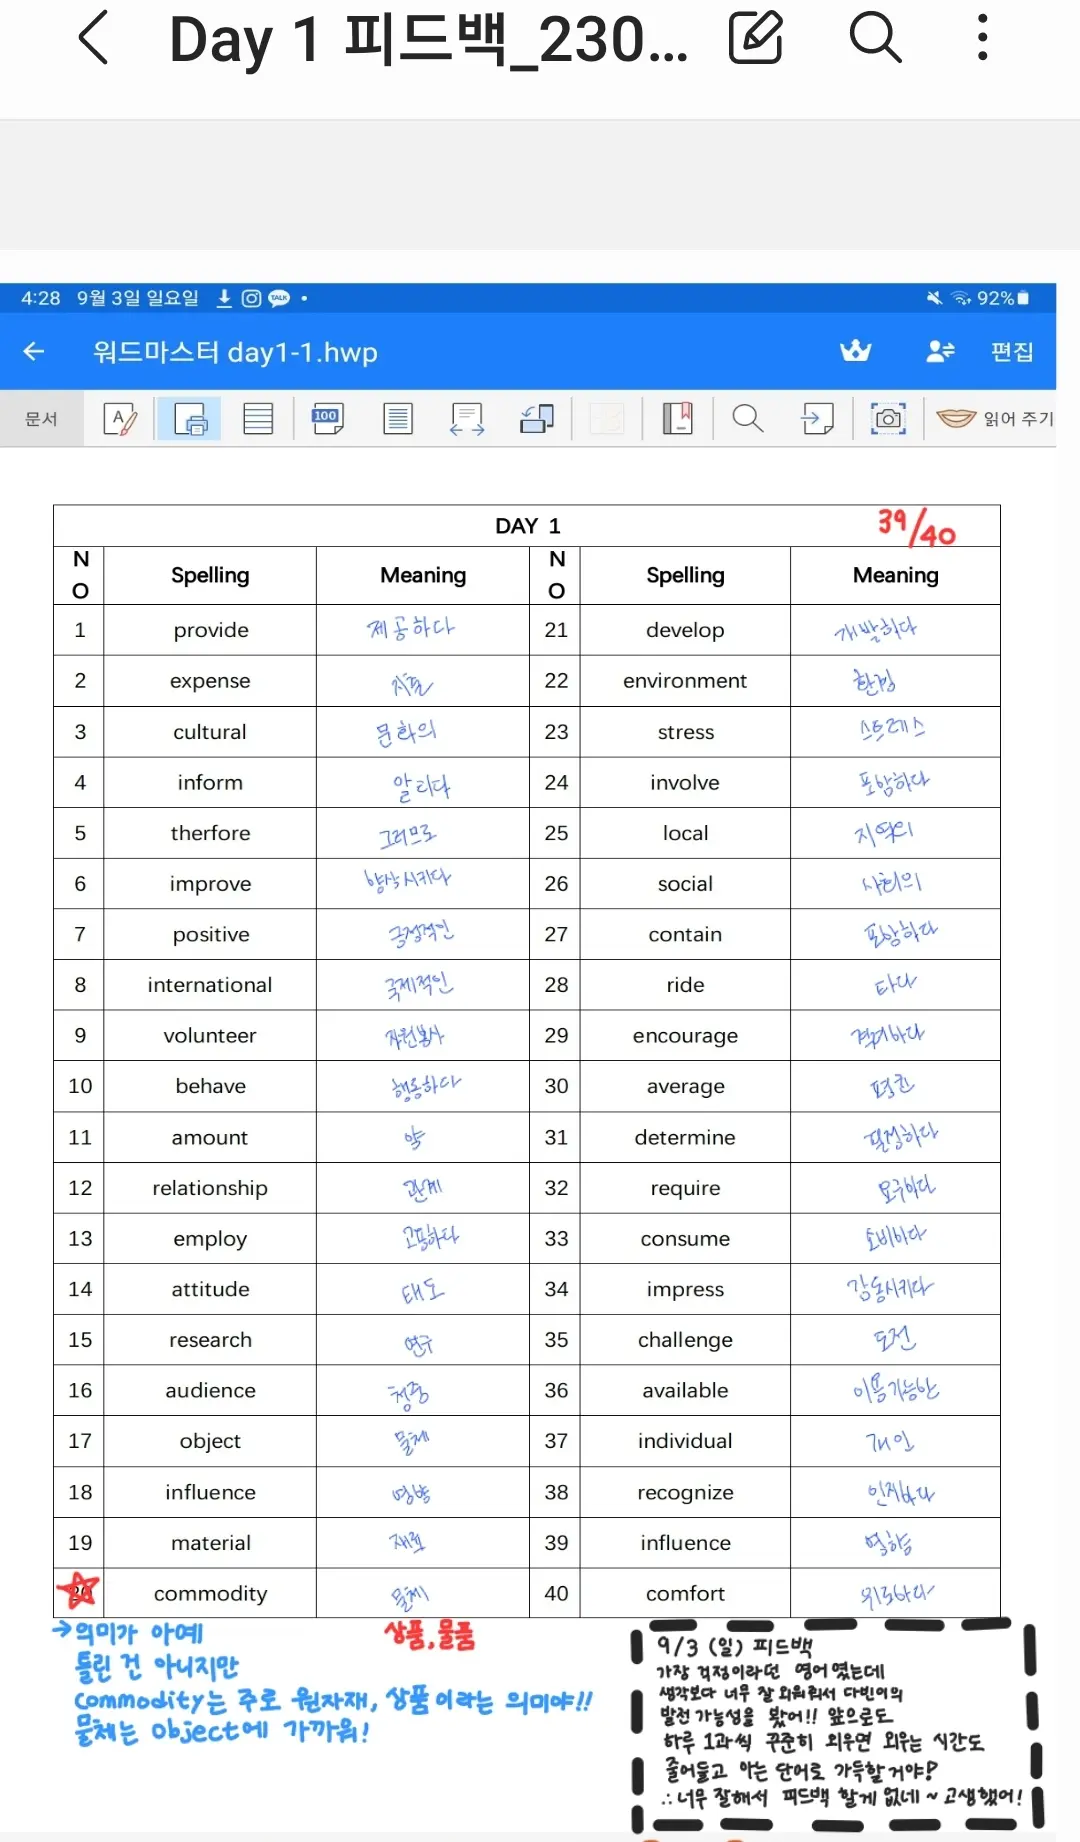Tap the KakaoTalk notification icon
The width and height of the screenshot is (1080, 1842).
pyautogui.click(x=279, y=298)
